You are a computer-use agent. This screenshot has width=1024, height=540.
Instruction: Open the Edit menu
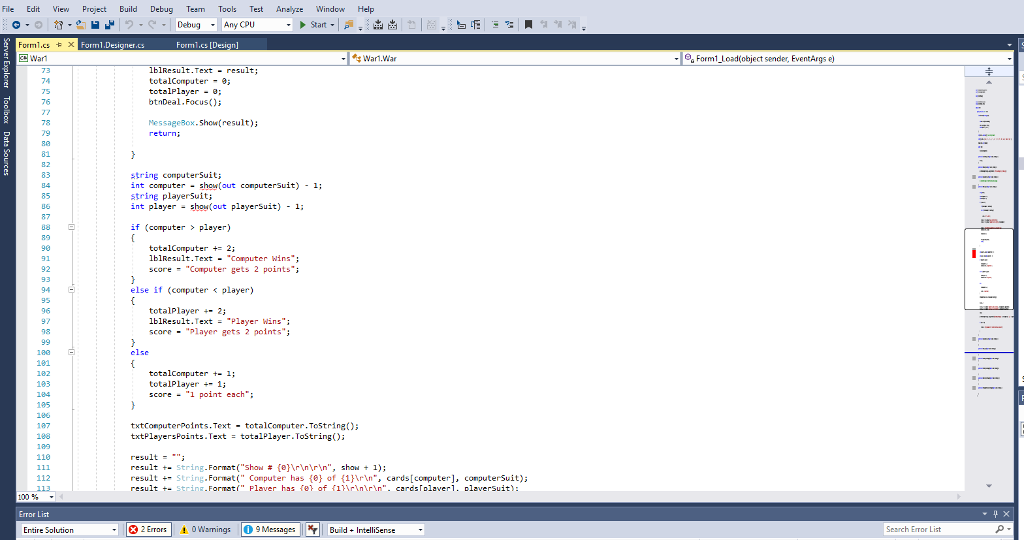[x=33, y=9]
